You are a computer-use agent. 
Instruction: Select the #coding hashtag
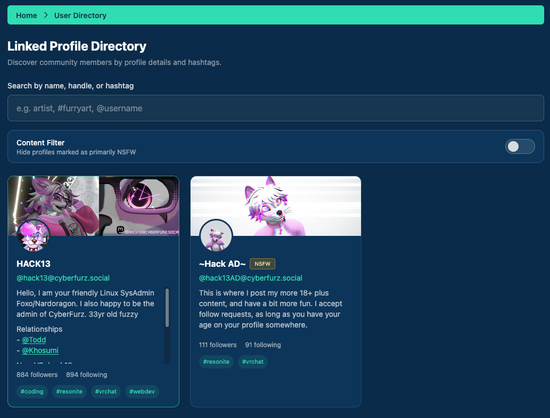32,391
